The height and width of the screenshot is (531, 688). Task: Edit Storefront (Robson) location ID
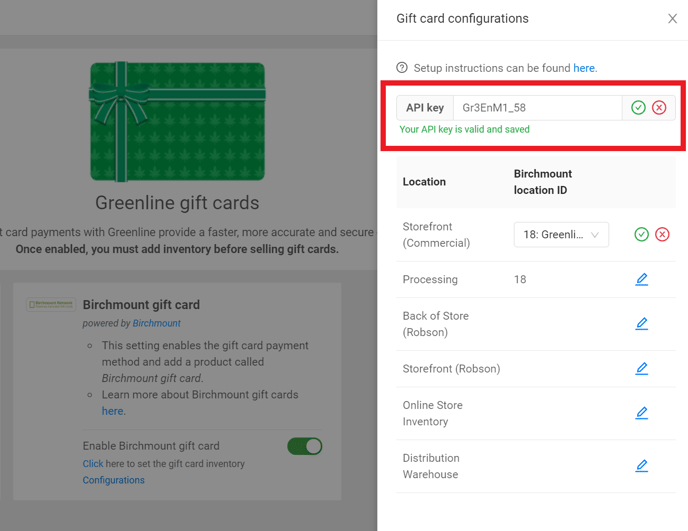coord(642,369)
